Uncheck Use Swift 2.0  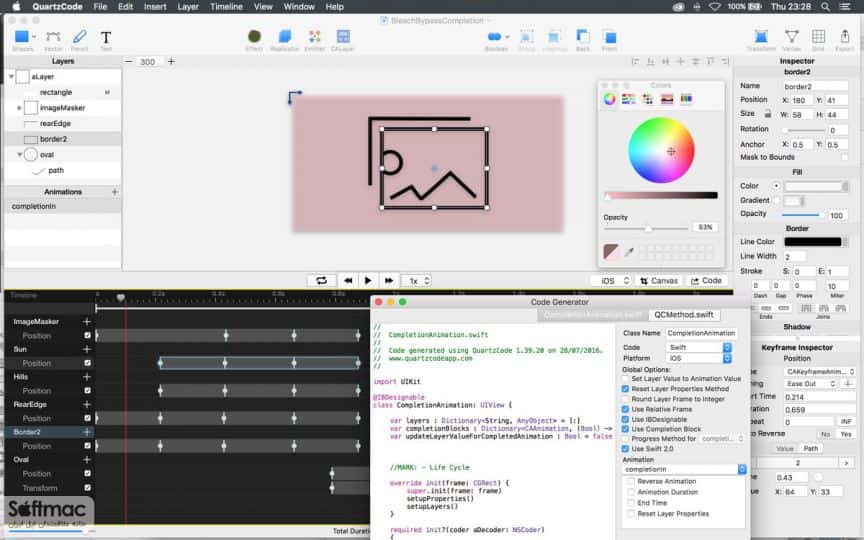(x=625, y=449)
